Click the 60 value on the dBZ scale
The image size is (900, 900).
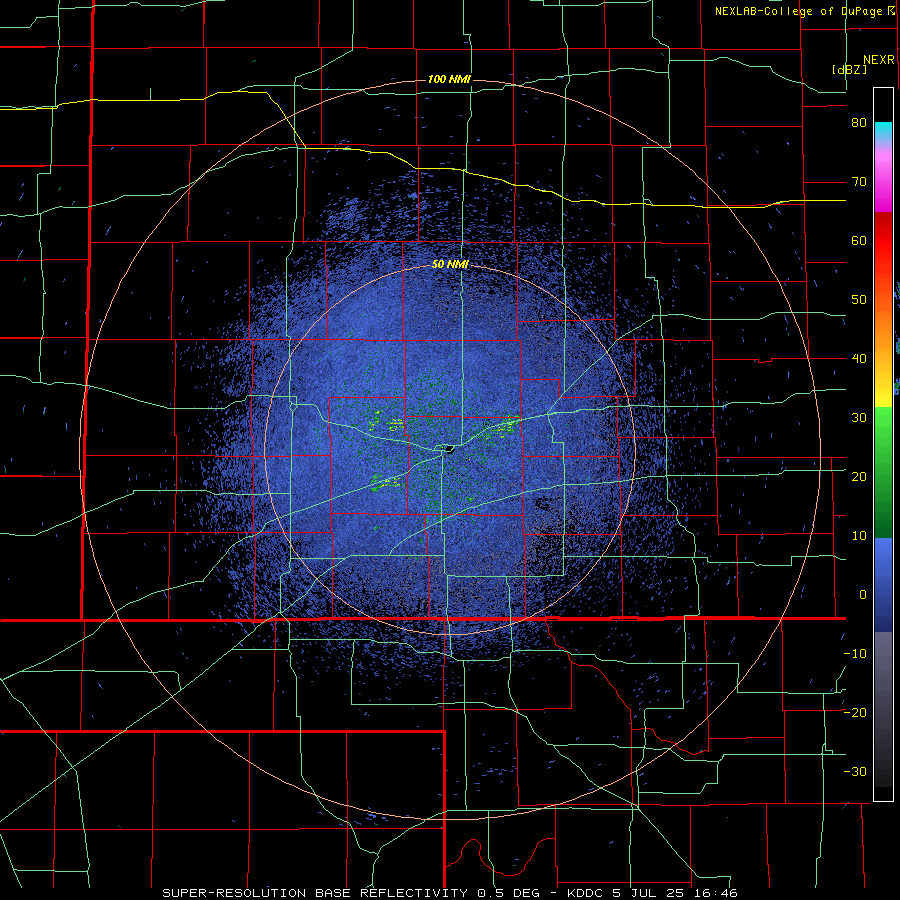pos(859,240)
